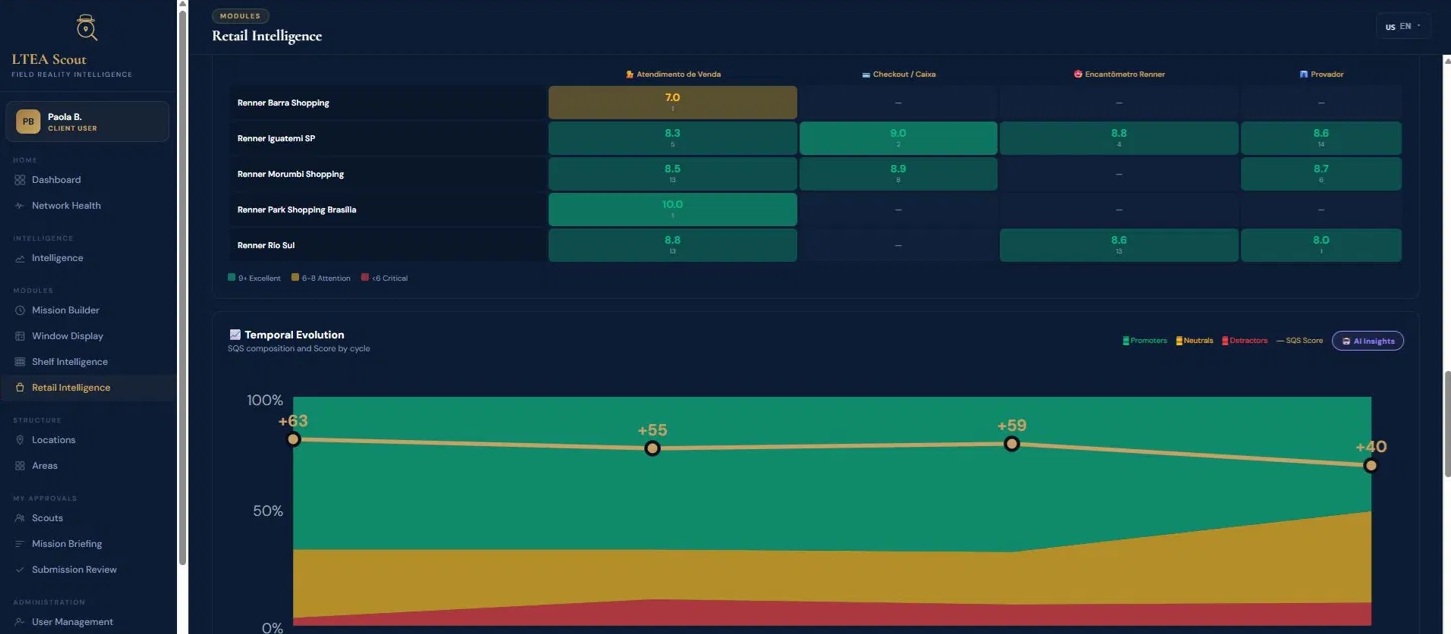This screenshot has width=1451, height=634.
Task: Click the Atendimento de Venda column icon
Action: (630, 74)
